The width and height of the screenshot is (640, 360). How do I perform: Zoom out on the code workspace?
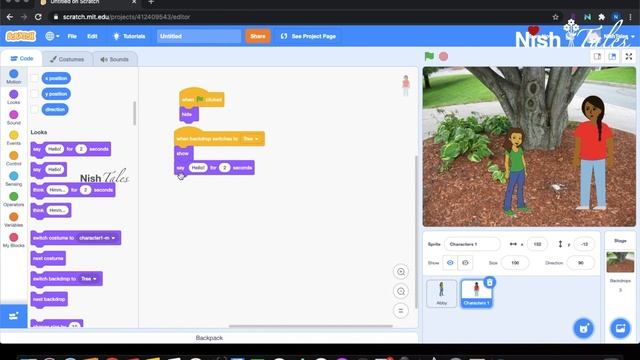[x=401, y=291]
